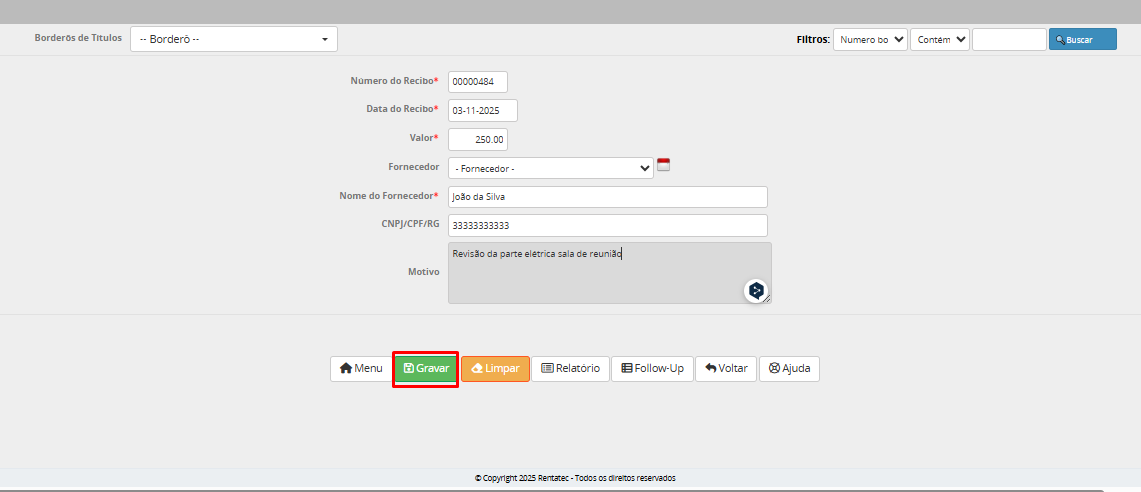
Task: Click the Data do Recibo field
Action: [482, 110]
